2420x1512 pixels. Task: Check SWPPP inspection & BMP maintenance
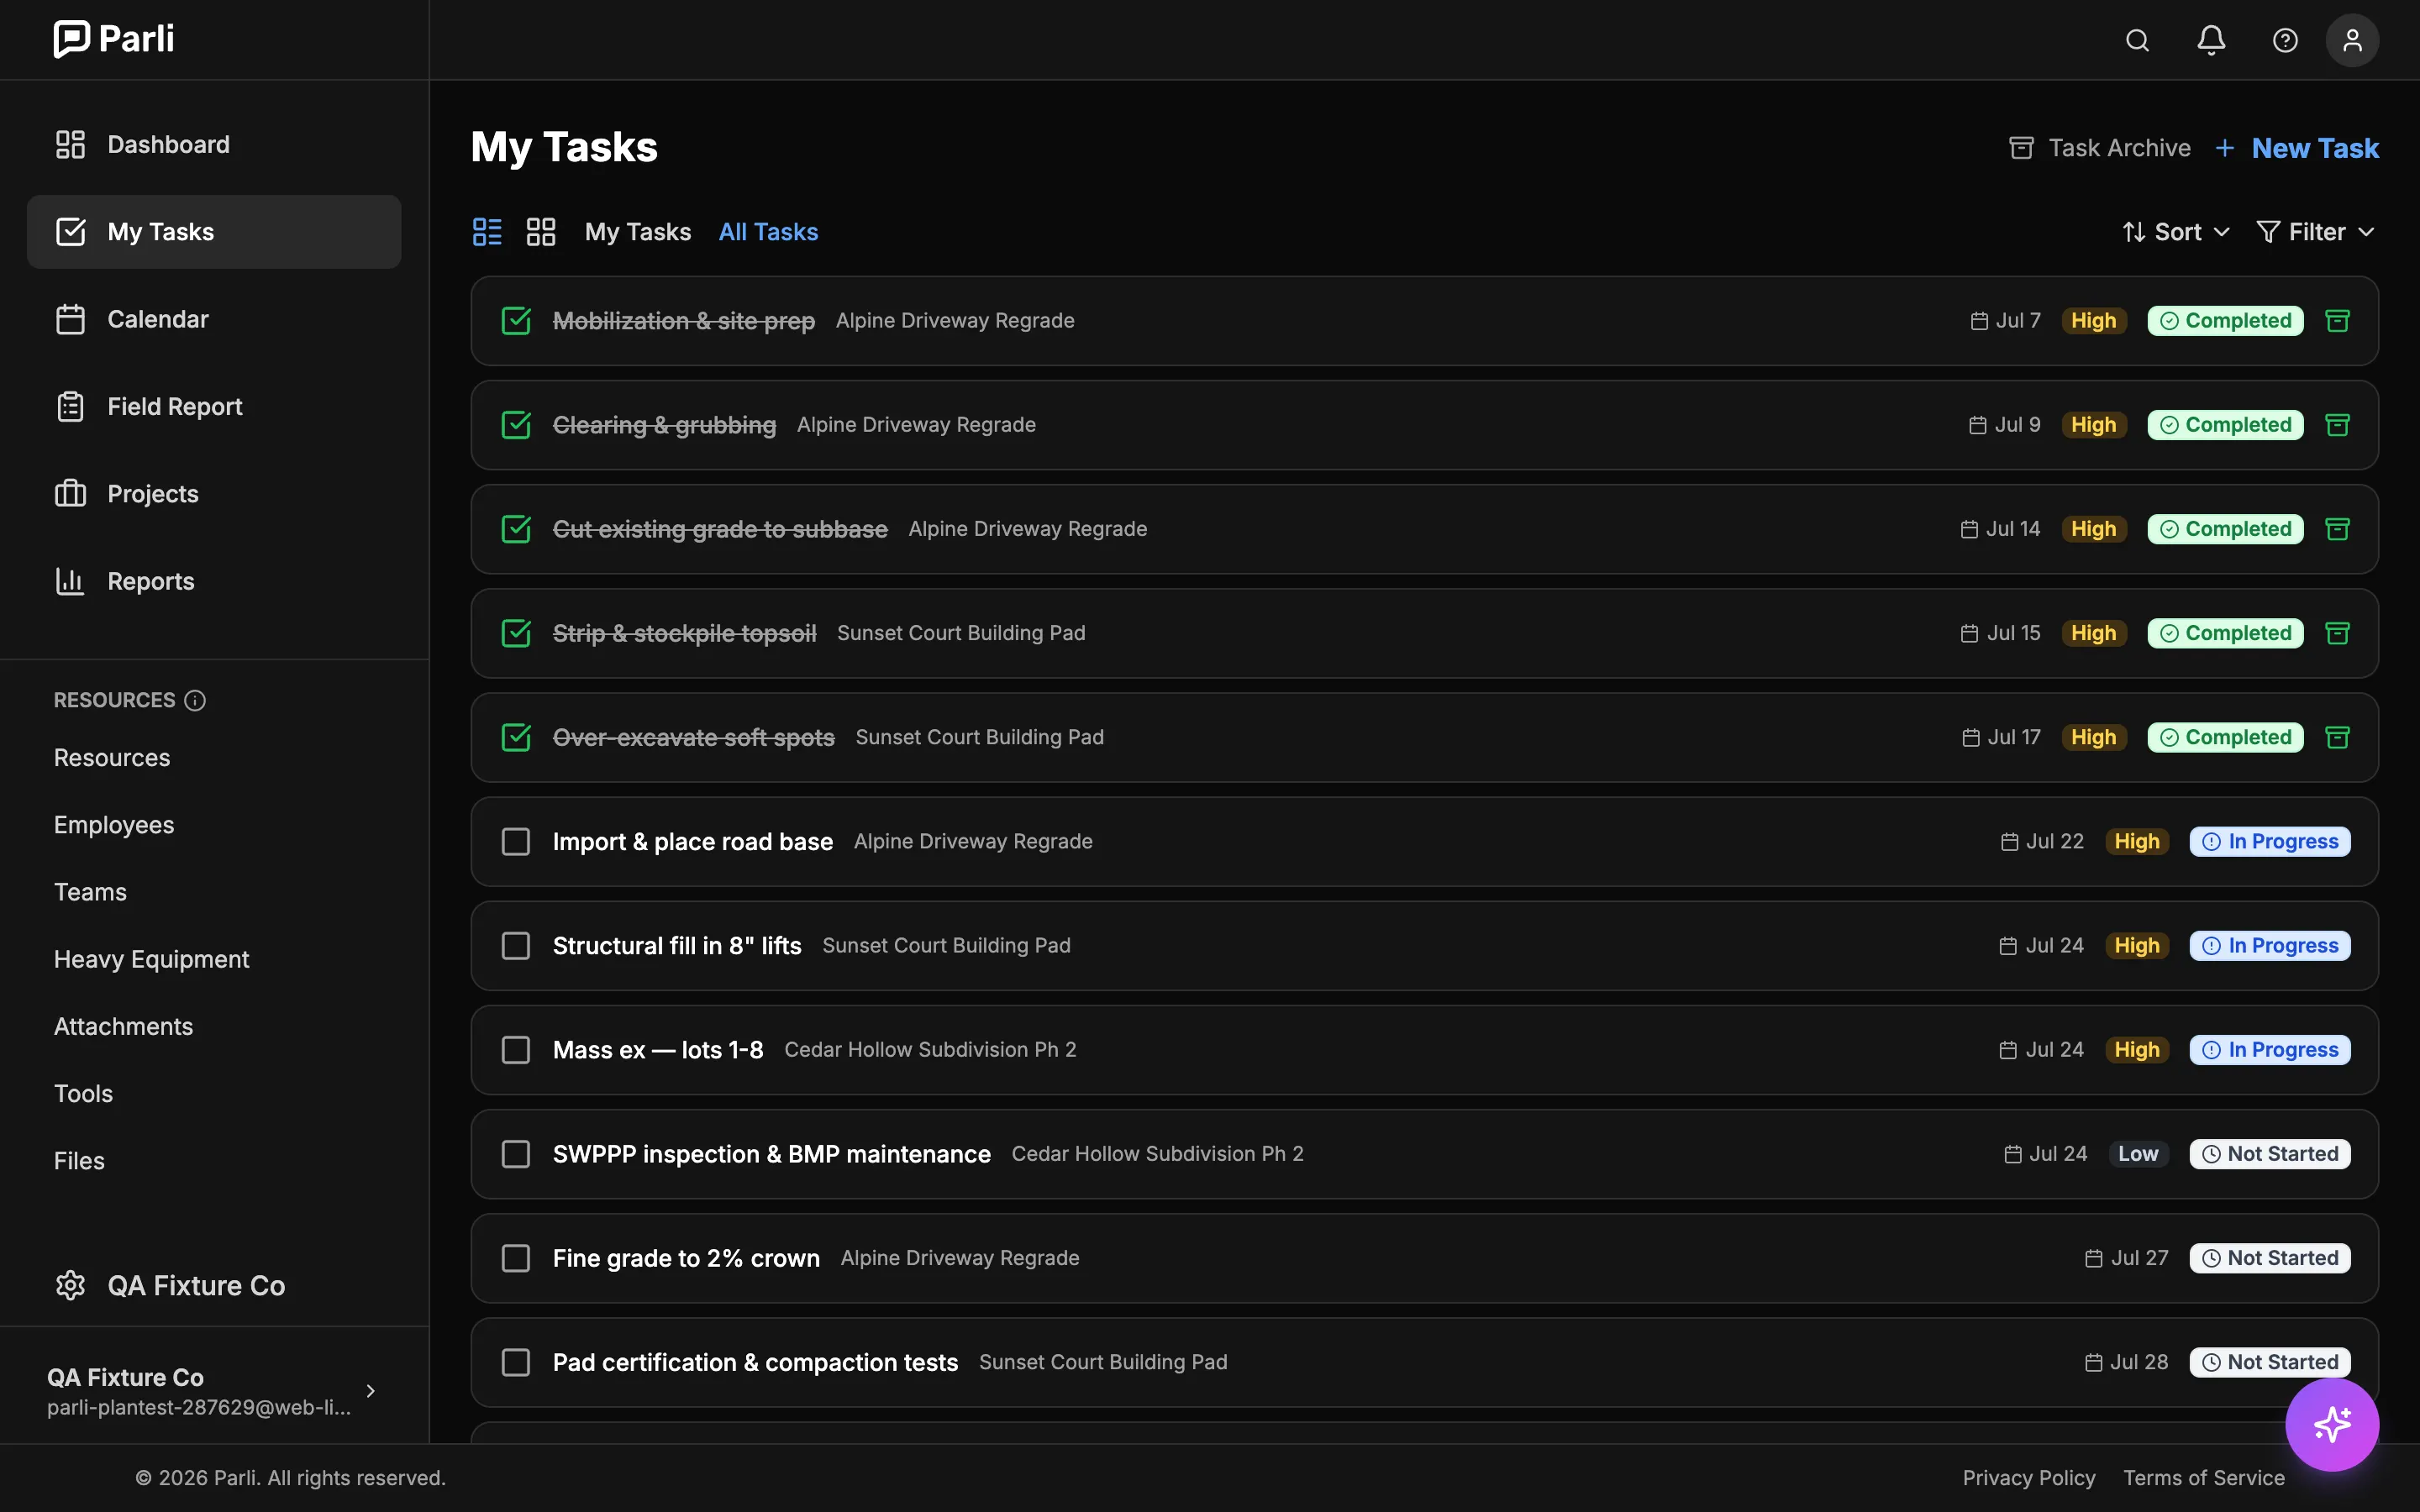tap(516, 1154)
